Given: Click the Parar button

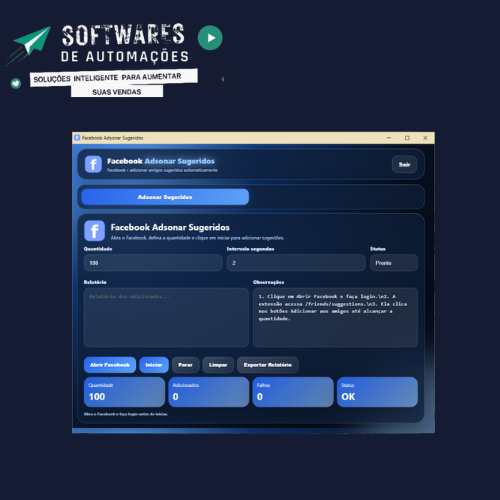Looking at the screenshot, I should 186,365.
